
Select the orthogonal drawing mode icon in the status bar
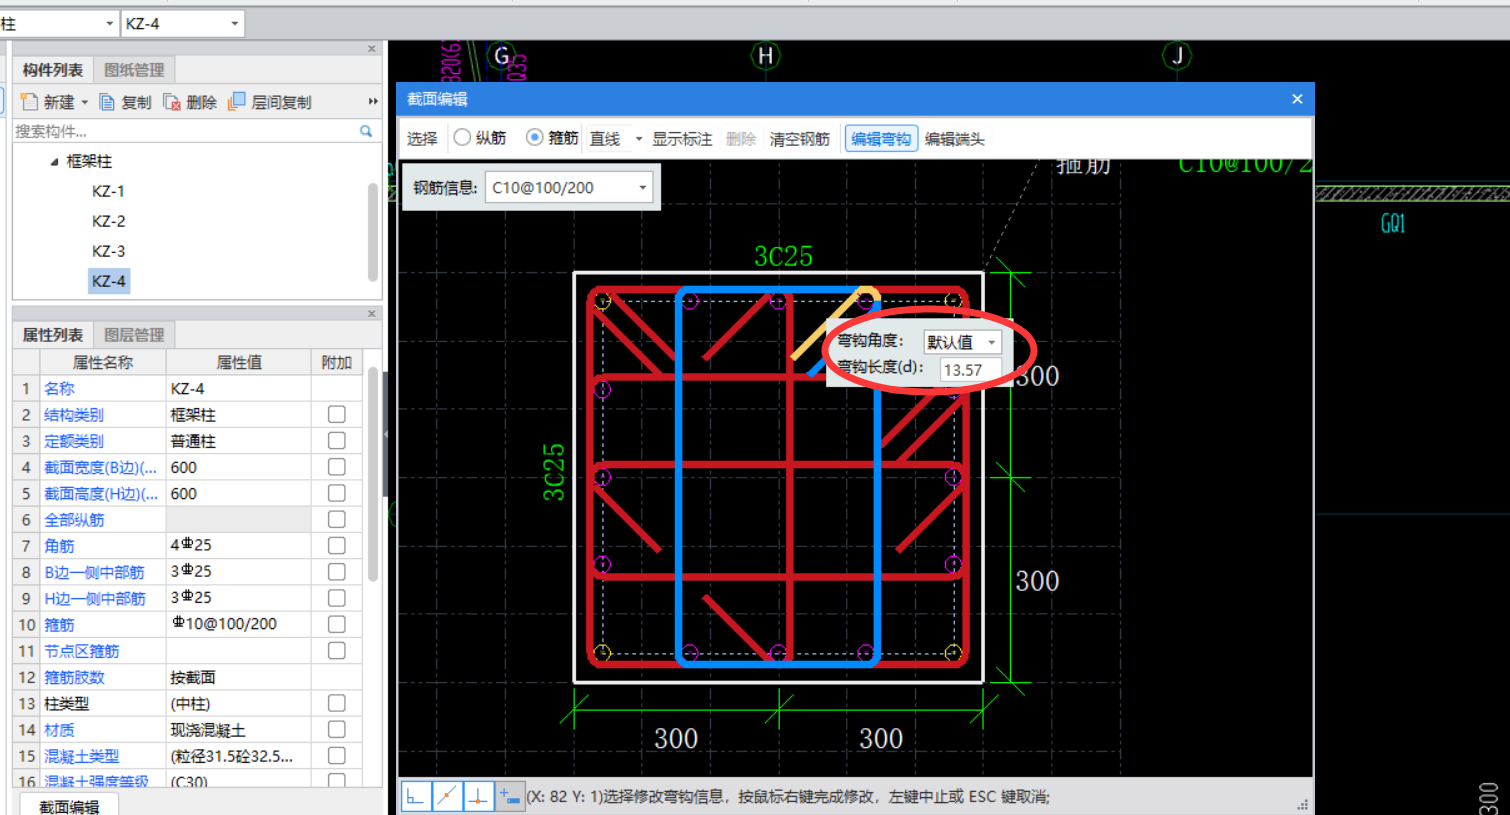415,797
